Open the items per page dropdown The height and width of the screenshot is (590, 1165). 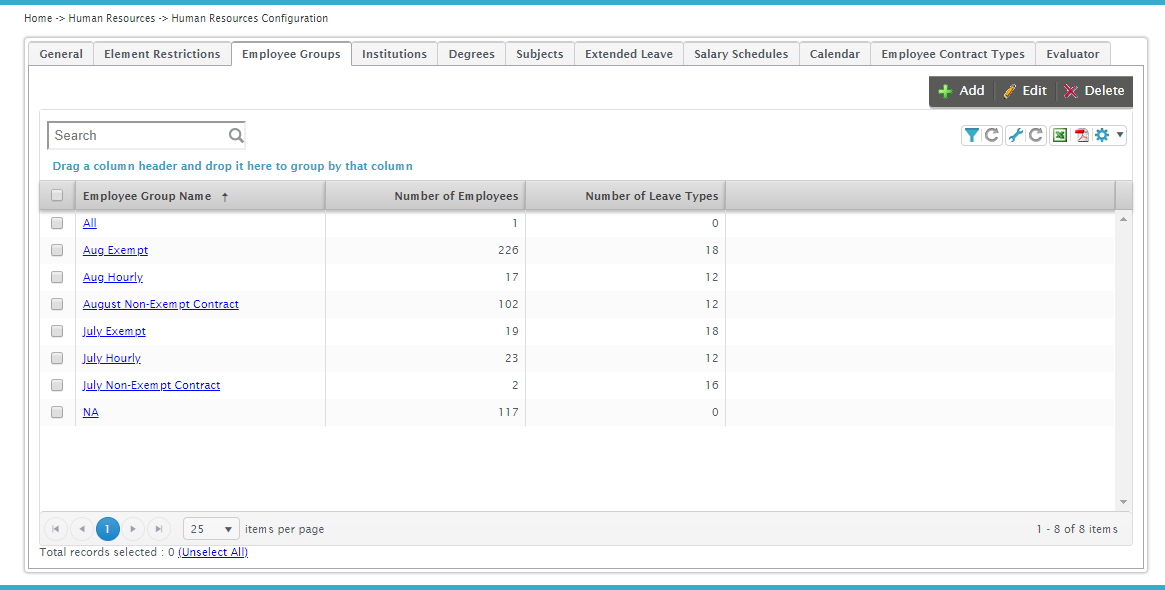211,529
